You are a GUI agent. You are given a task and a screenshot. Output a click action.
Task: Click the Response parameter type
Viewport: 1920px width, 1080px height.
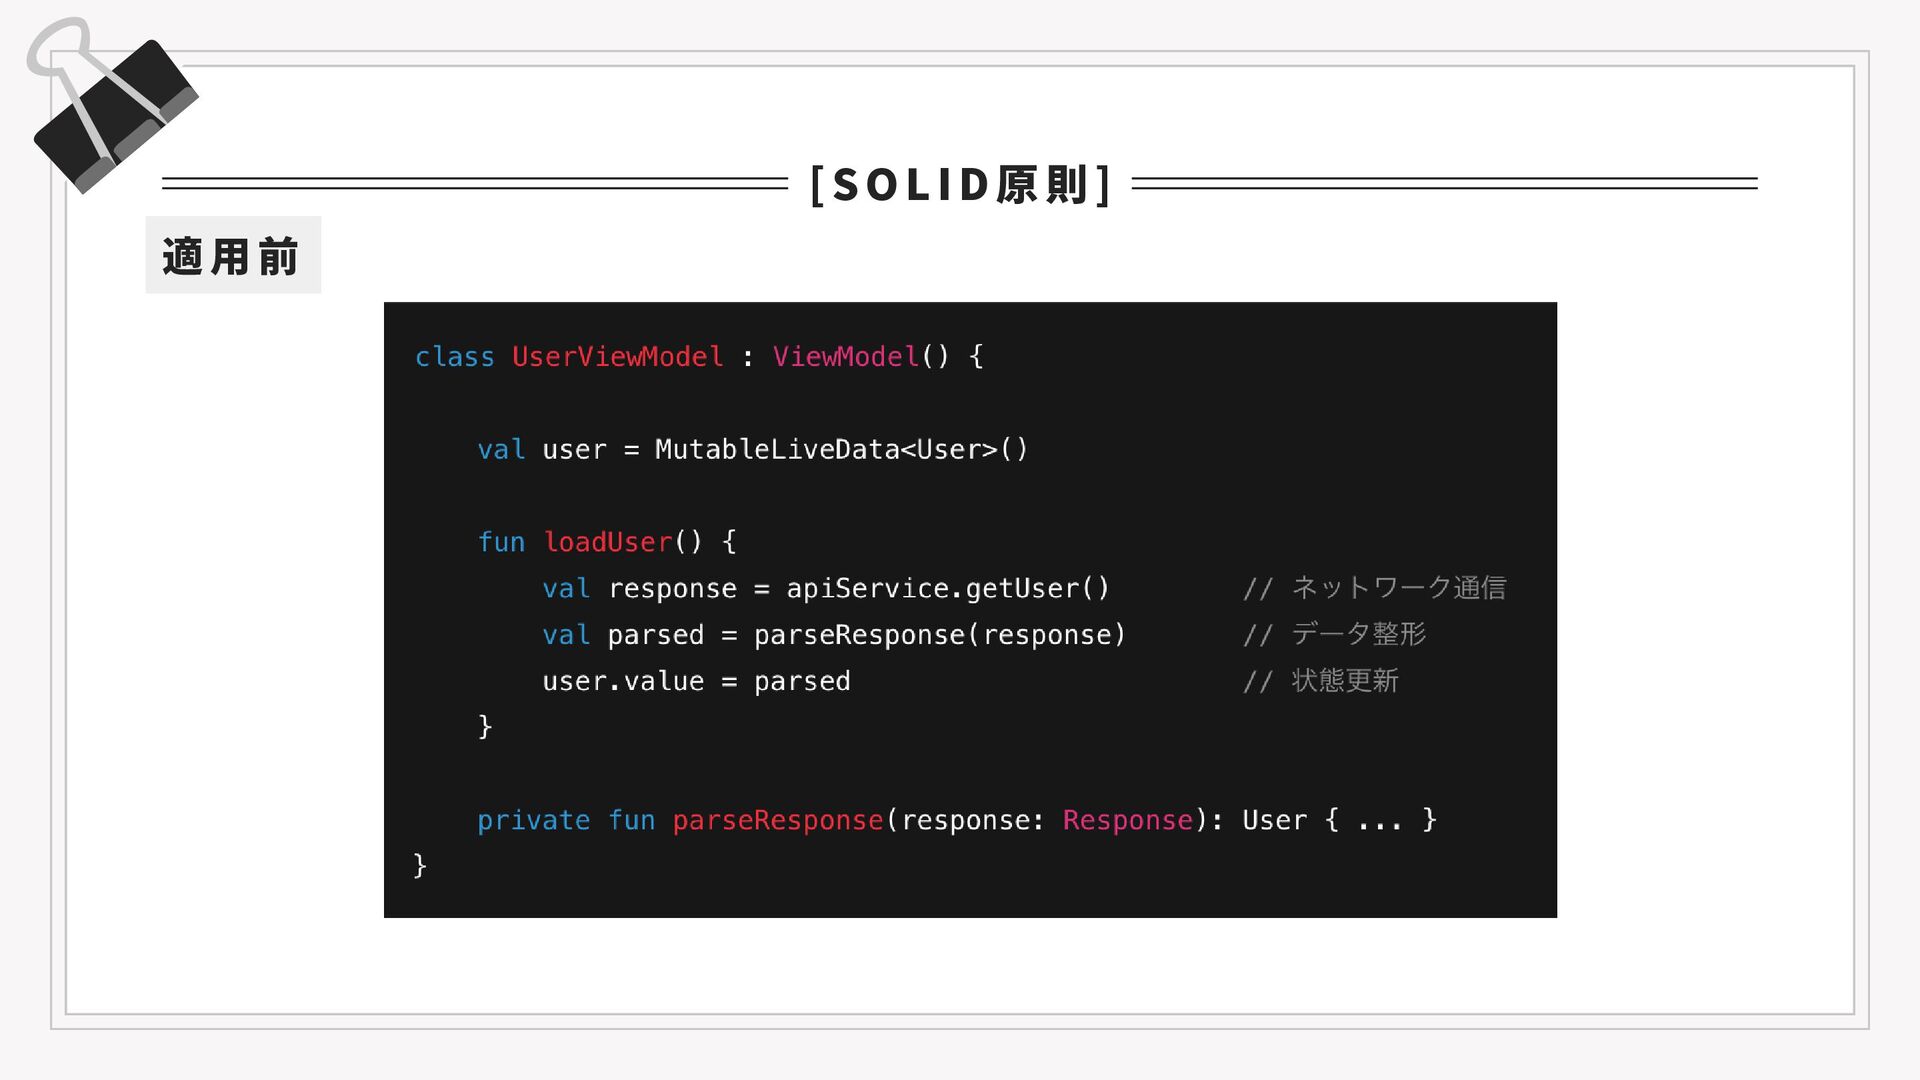(1127, 820)
